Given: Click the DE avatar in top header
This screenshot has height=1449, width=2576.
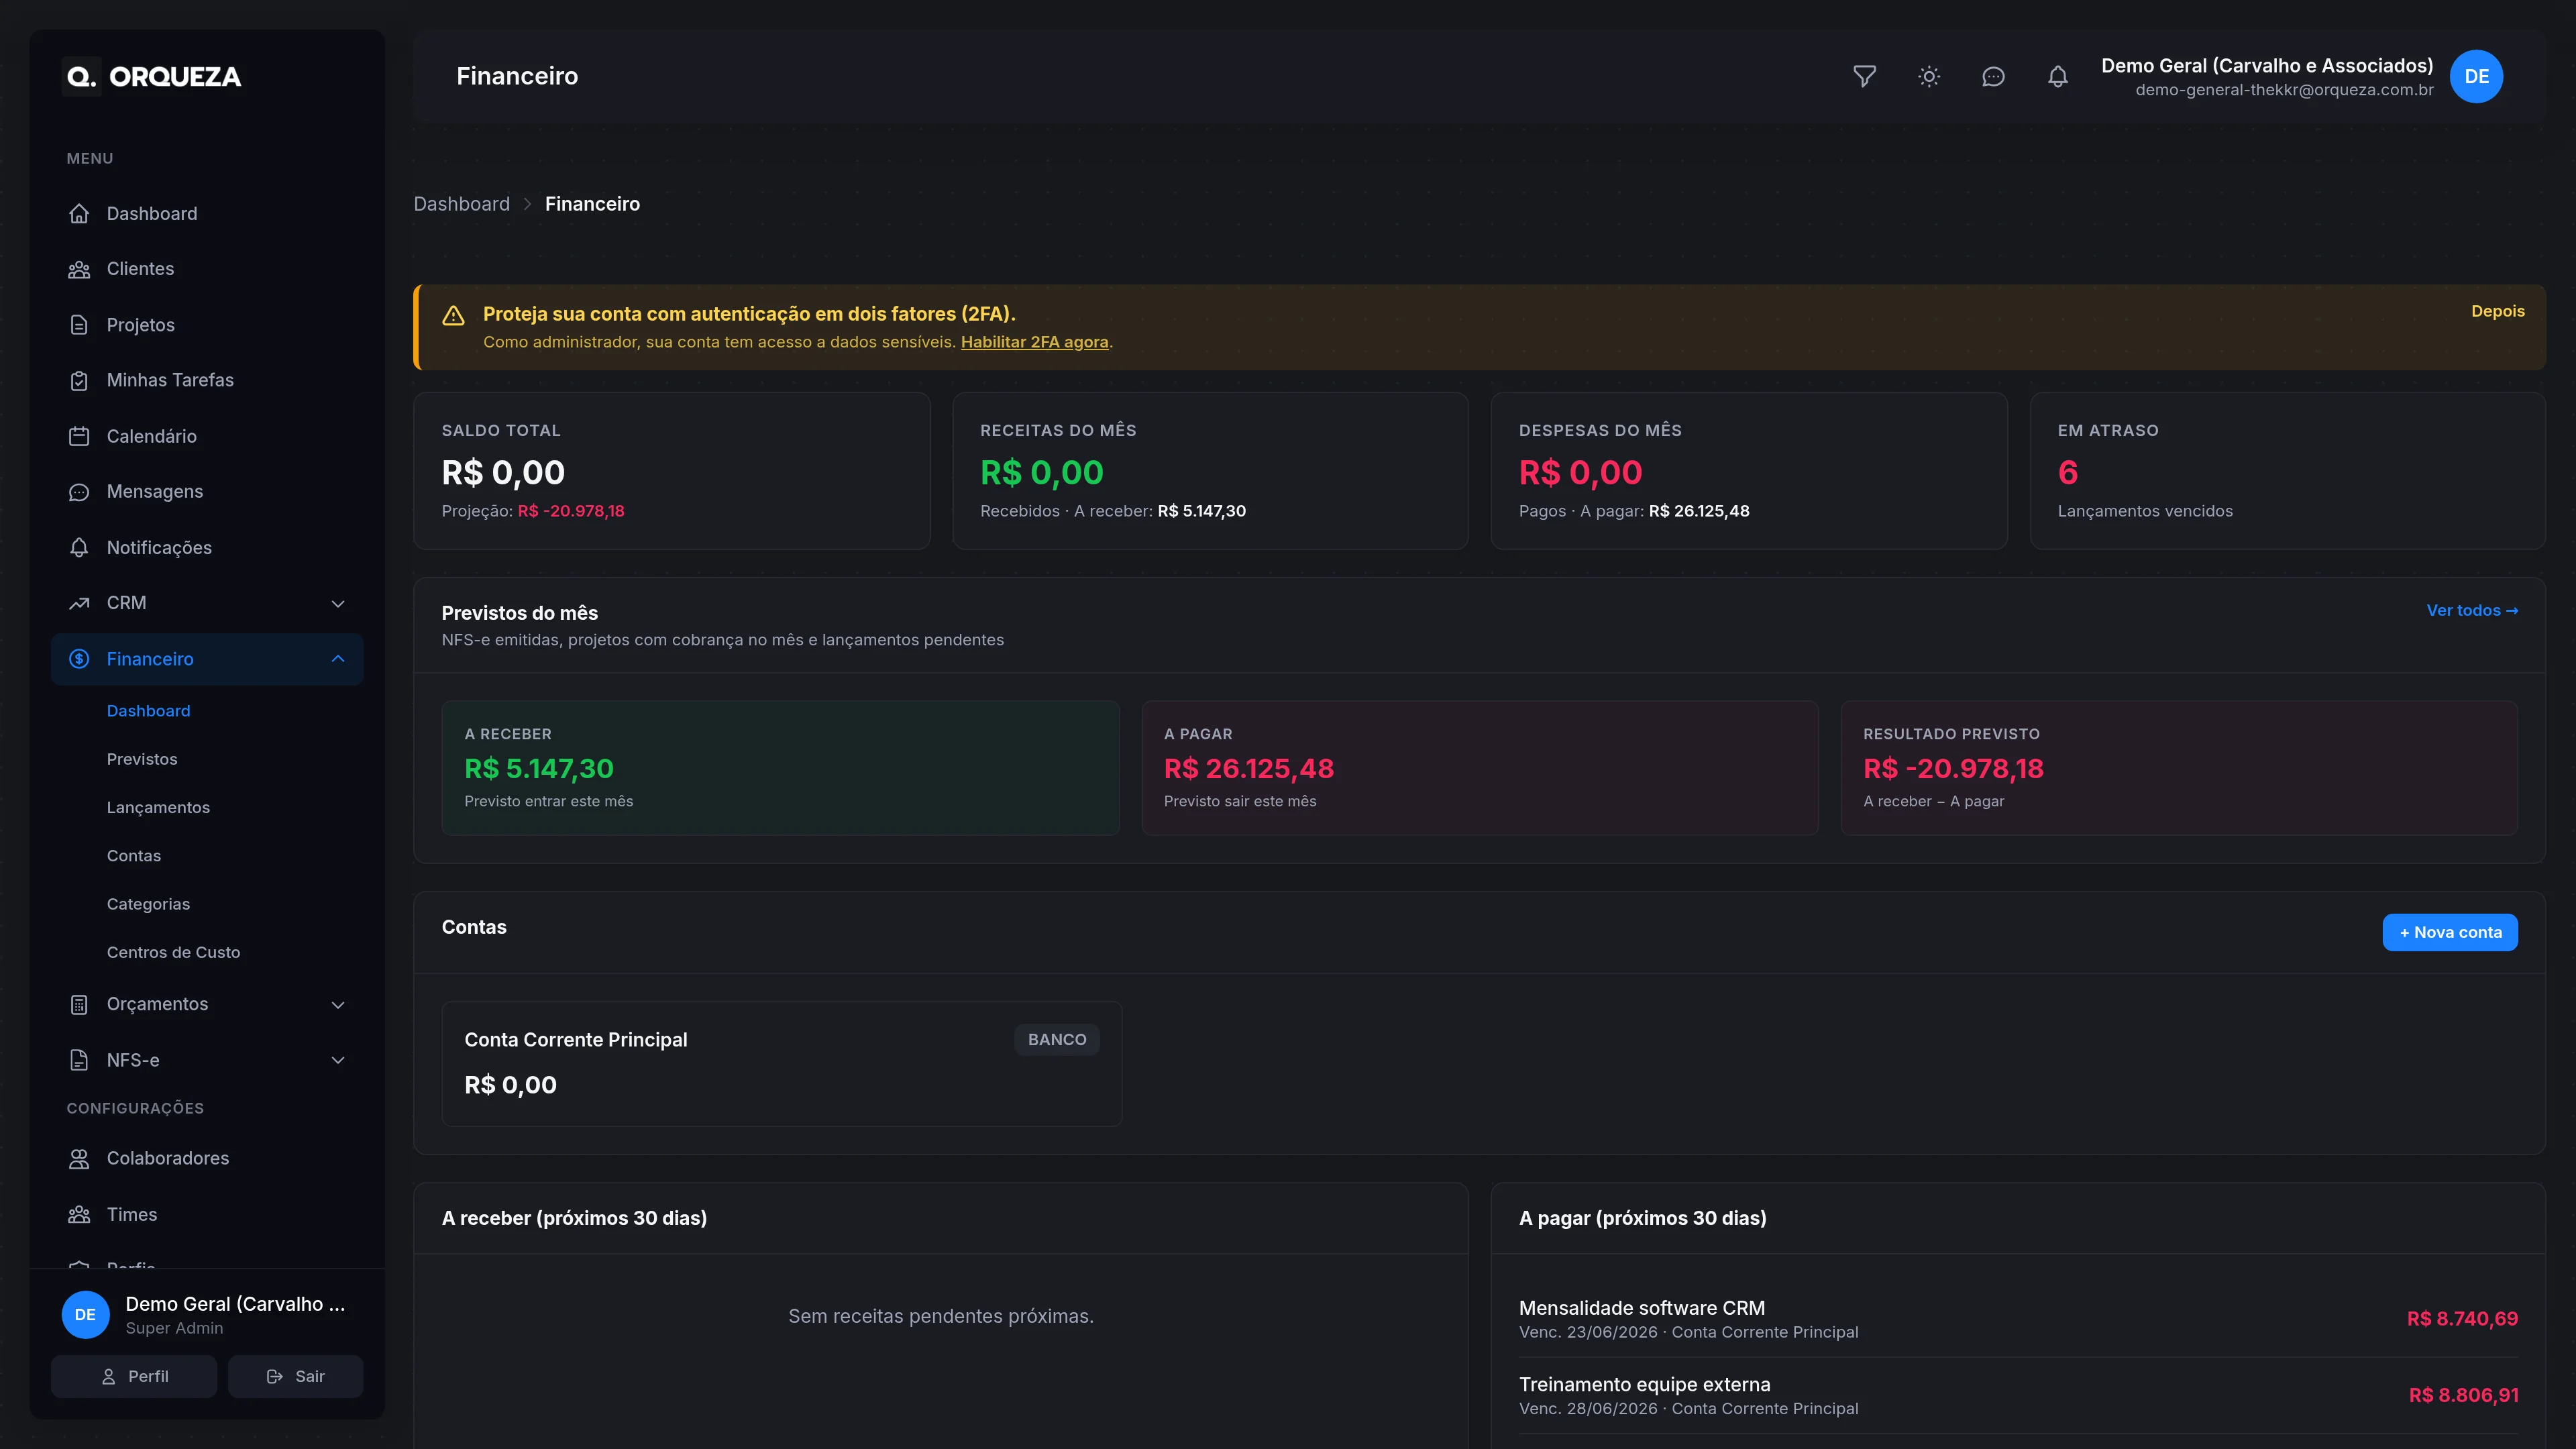Looking at the screenshot, I should [x=2476, y=77].
